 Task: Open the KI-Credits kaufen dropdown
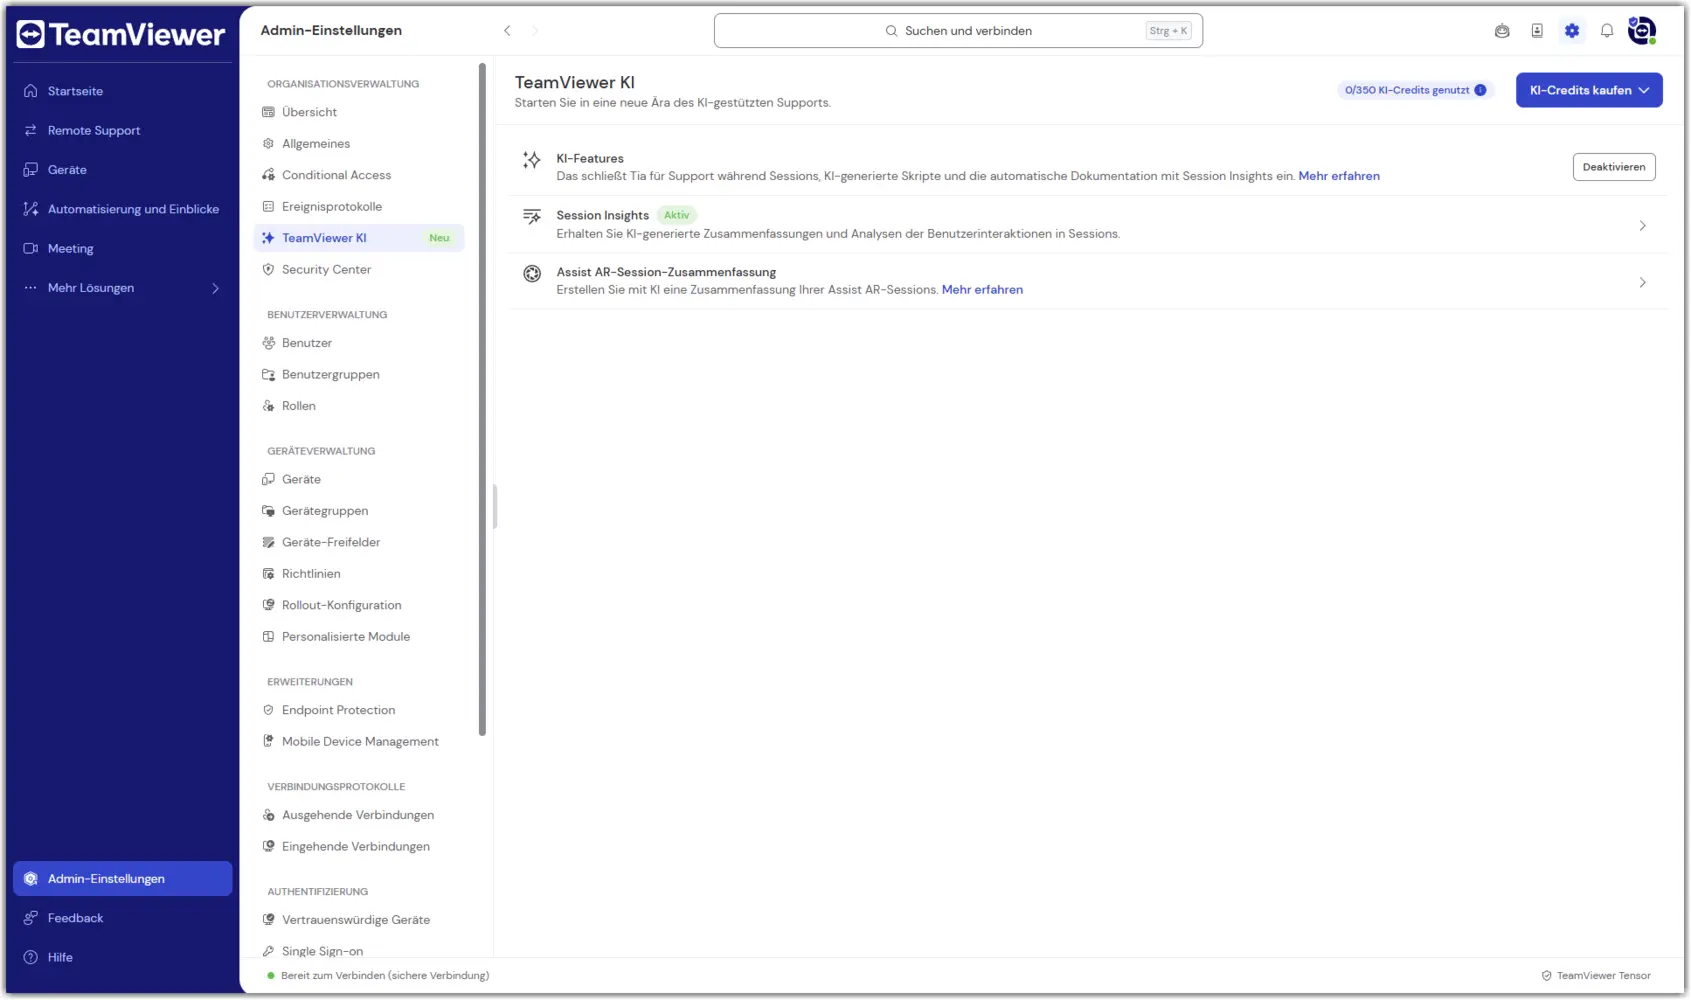[1589, 90]
